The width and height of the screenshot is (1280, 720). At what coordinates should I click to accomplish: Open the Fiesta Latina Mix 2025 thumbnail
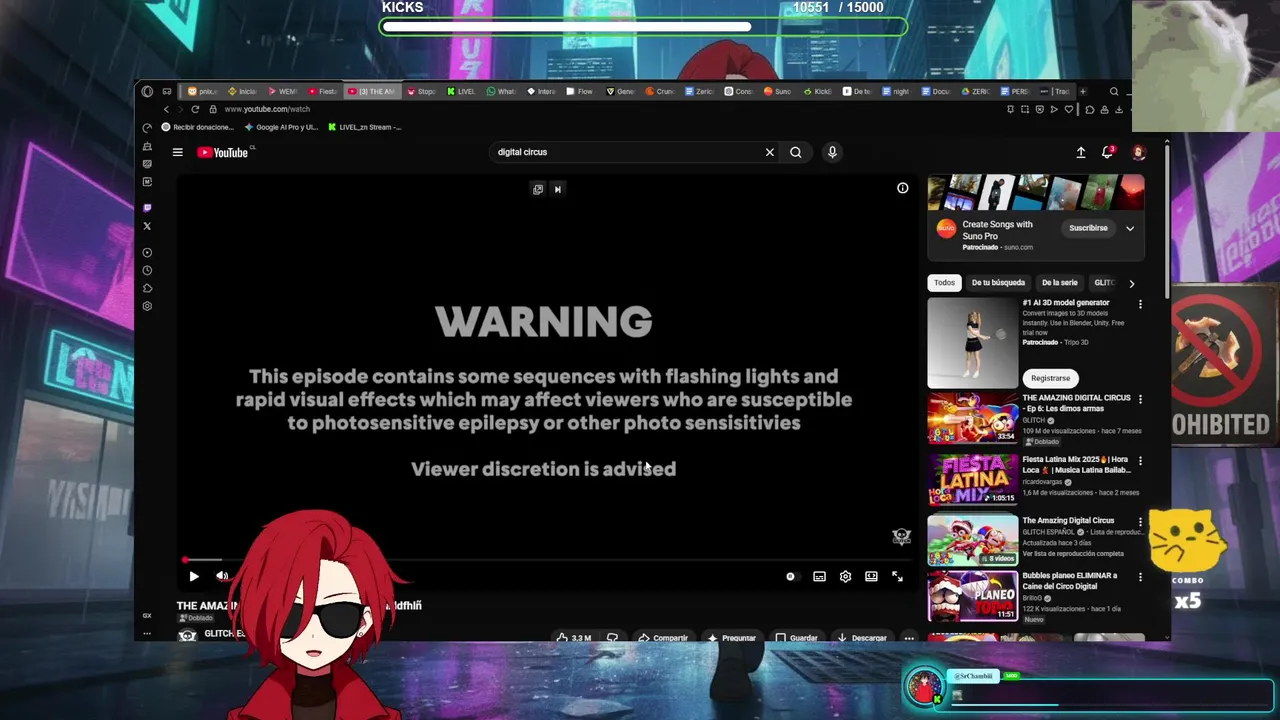973,479
